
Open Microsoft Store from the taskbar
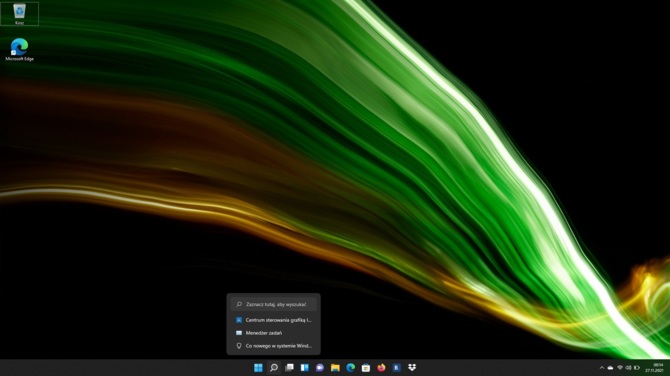(x=366, y=367)
